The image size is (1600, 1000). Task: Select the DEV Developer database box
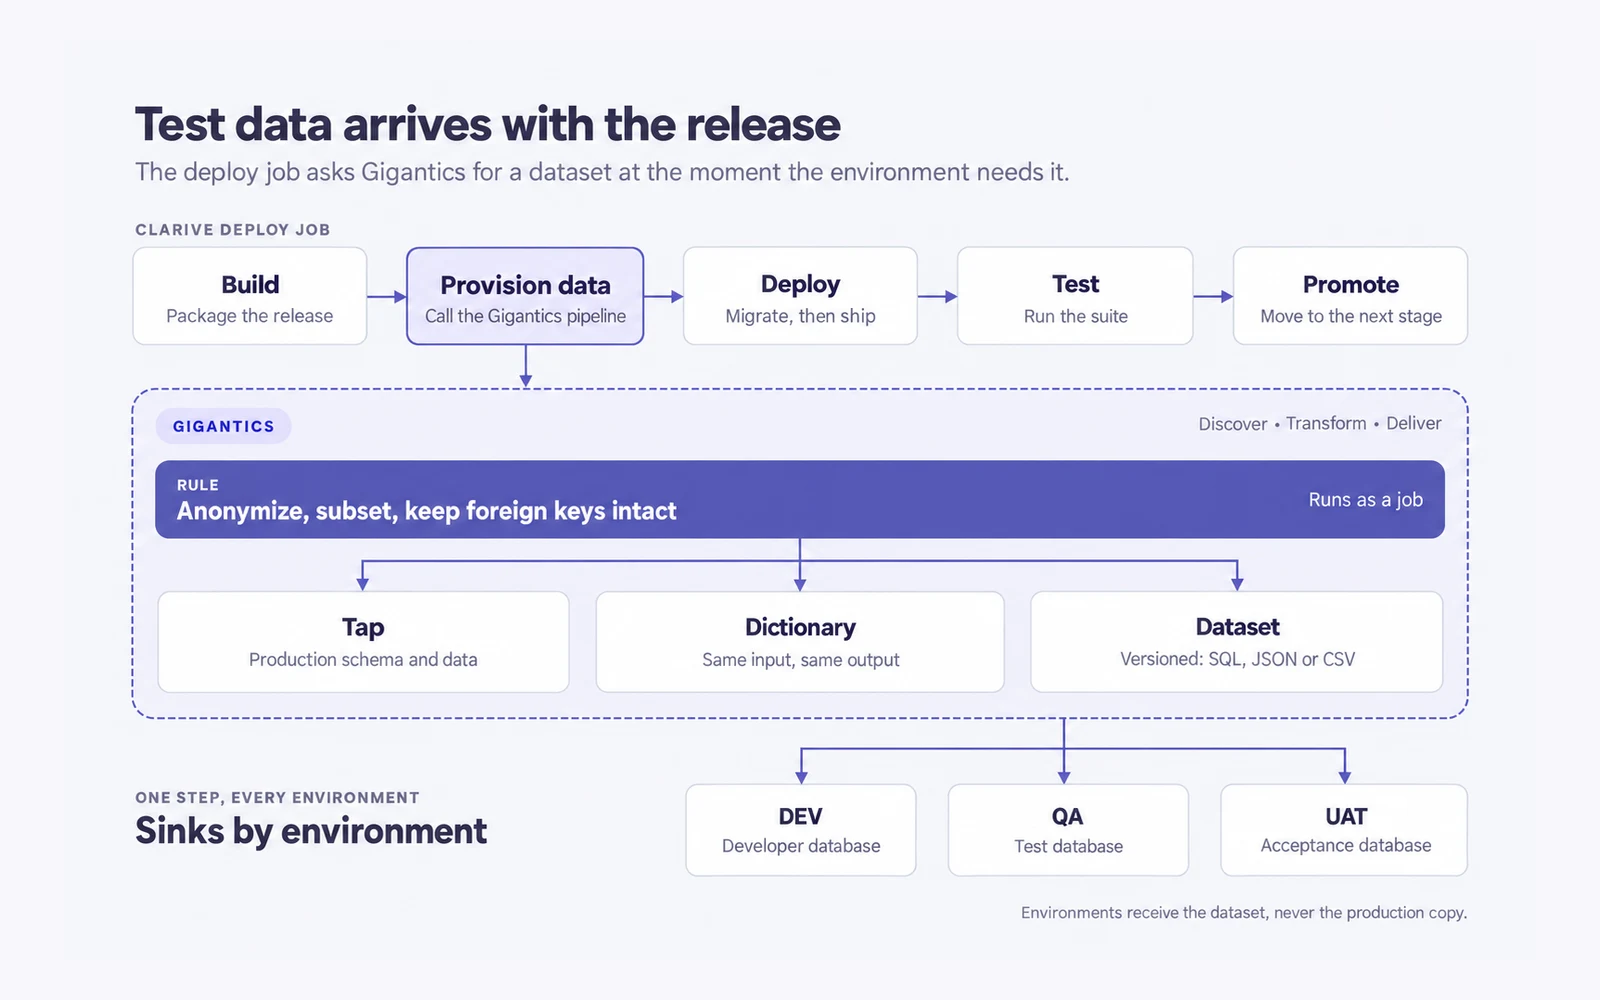coord(801,830)
